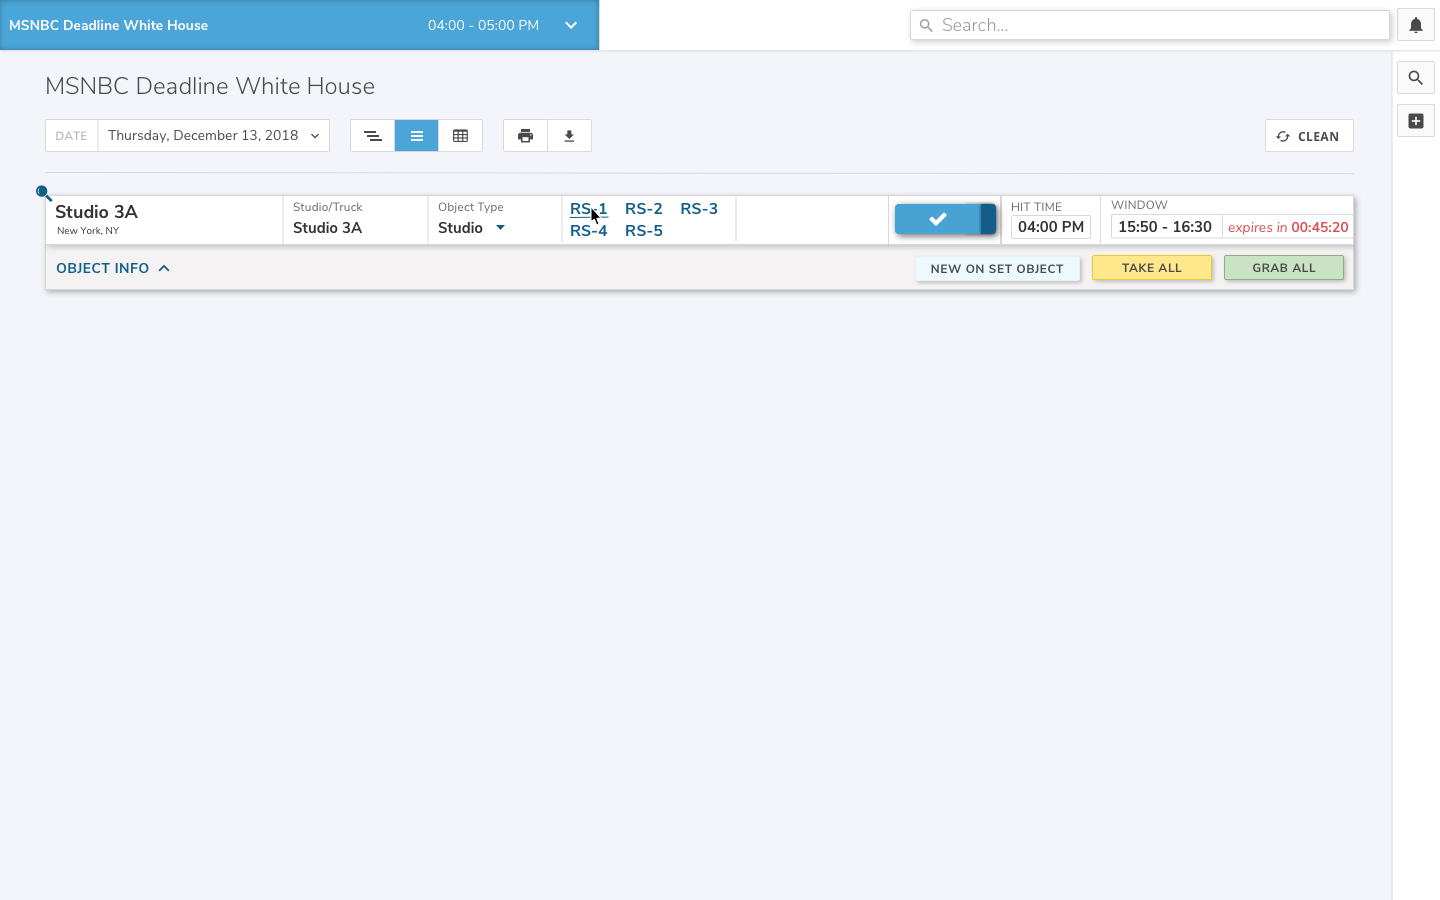Click the download icon
Screen dimensions: 1440x900
(x=569, y=136)
